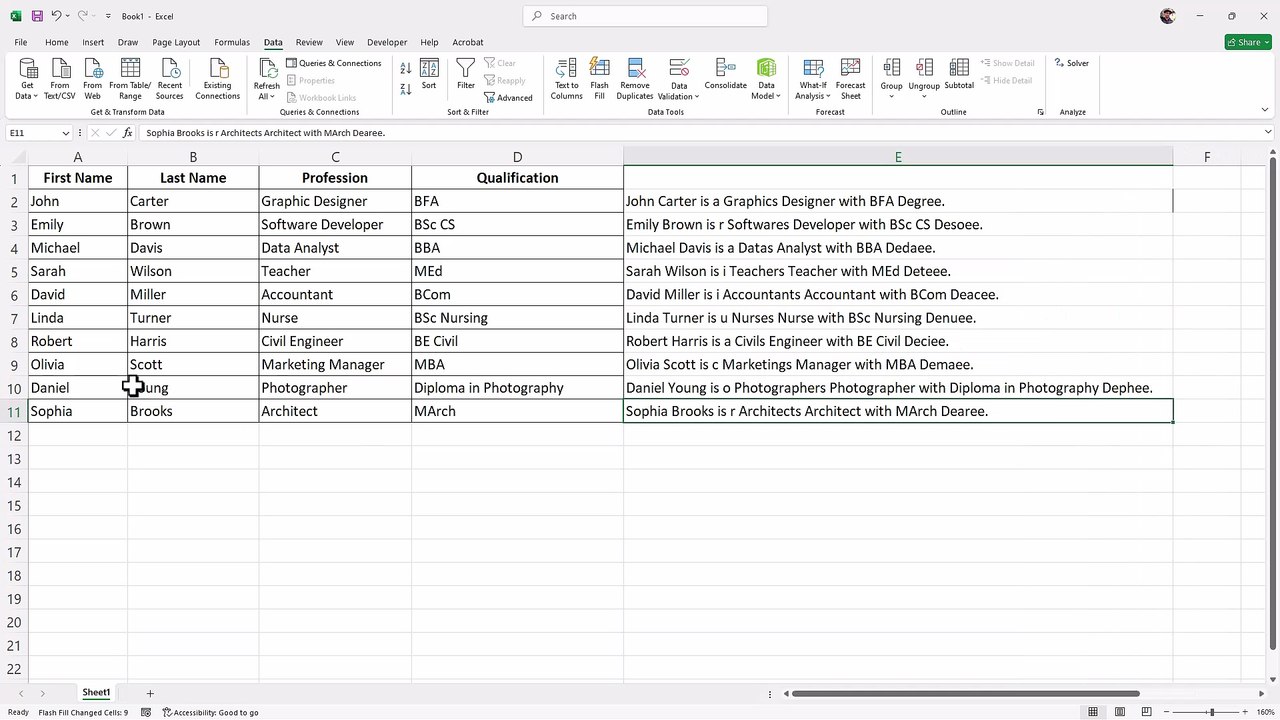Adjust zoom slider handle

(x=1212, y=712)
